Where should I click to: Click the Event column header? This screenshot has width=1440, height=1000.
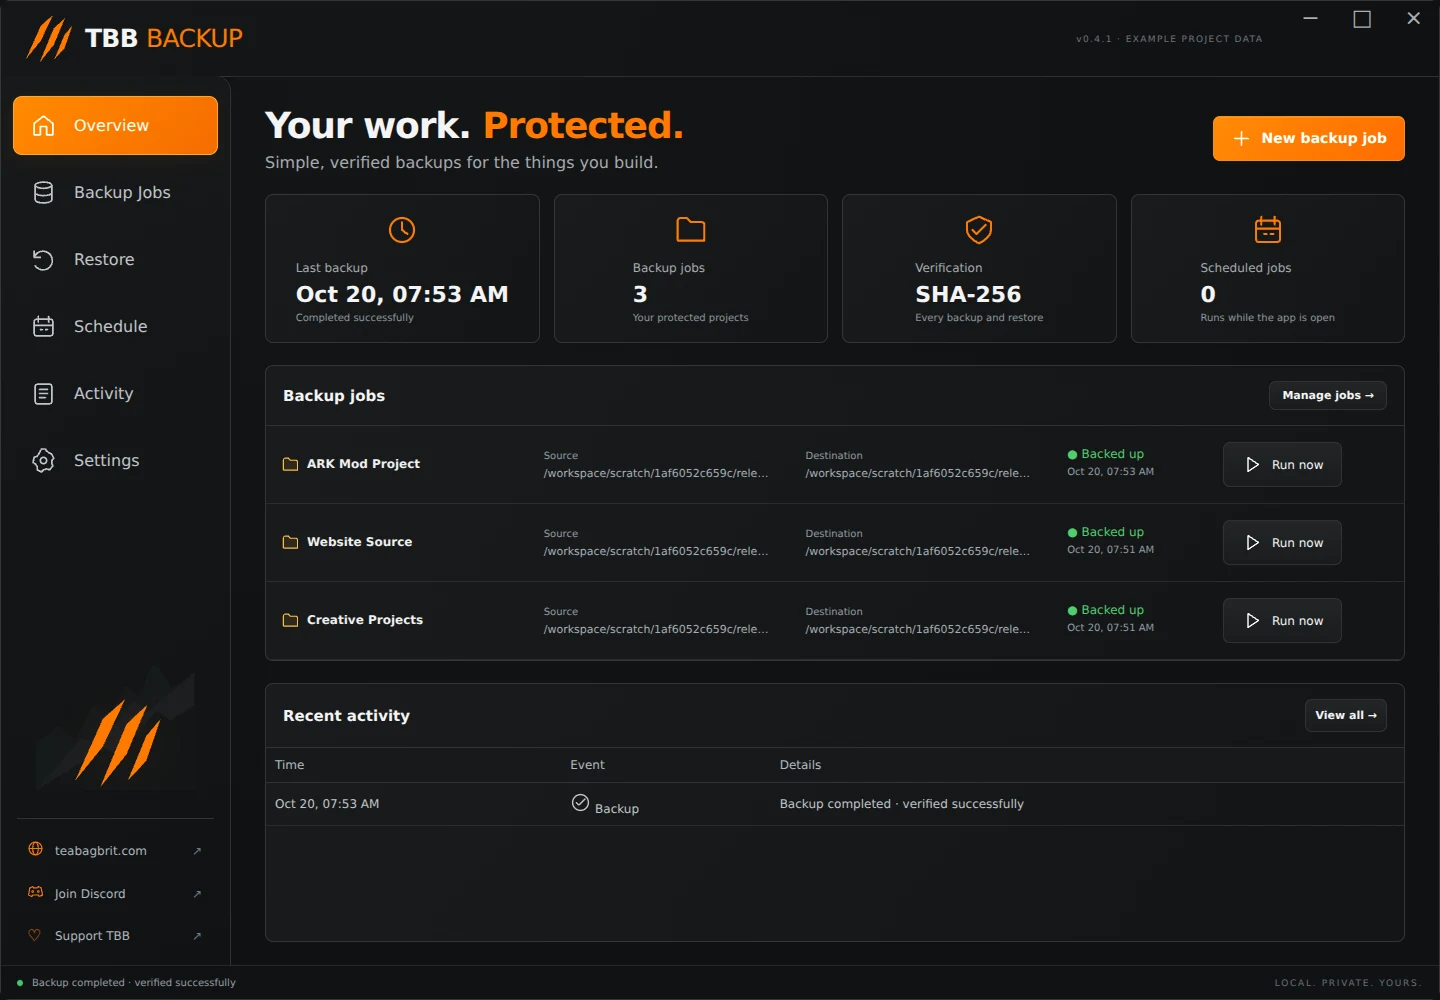click(587, 765)
